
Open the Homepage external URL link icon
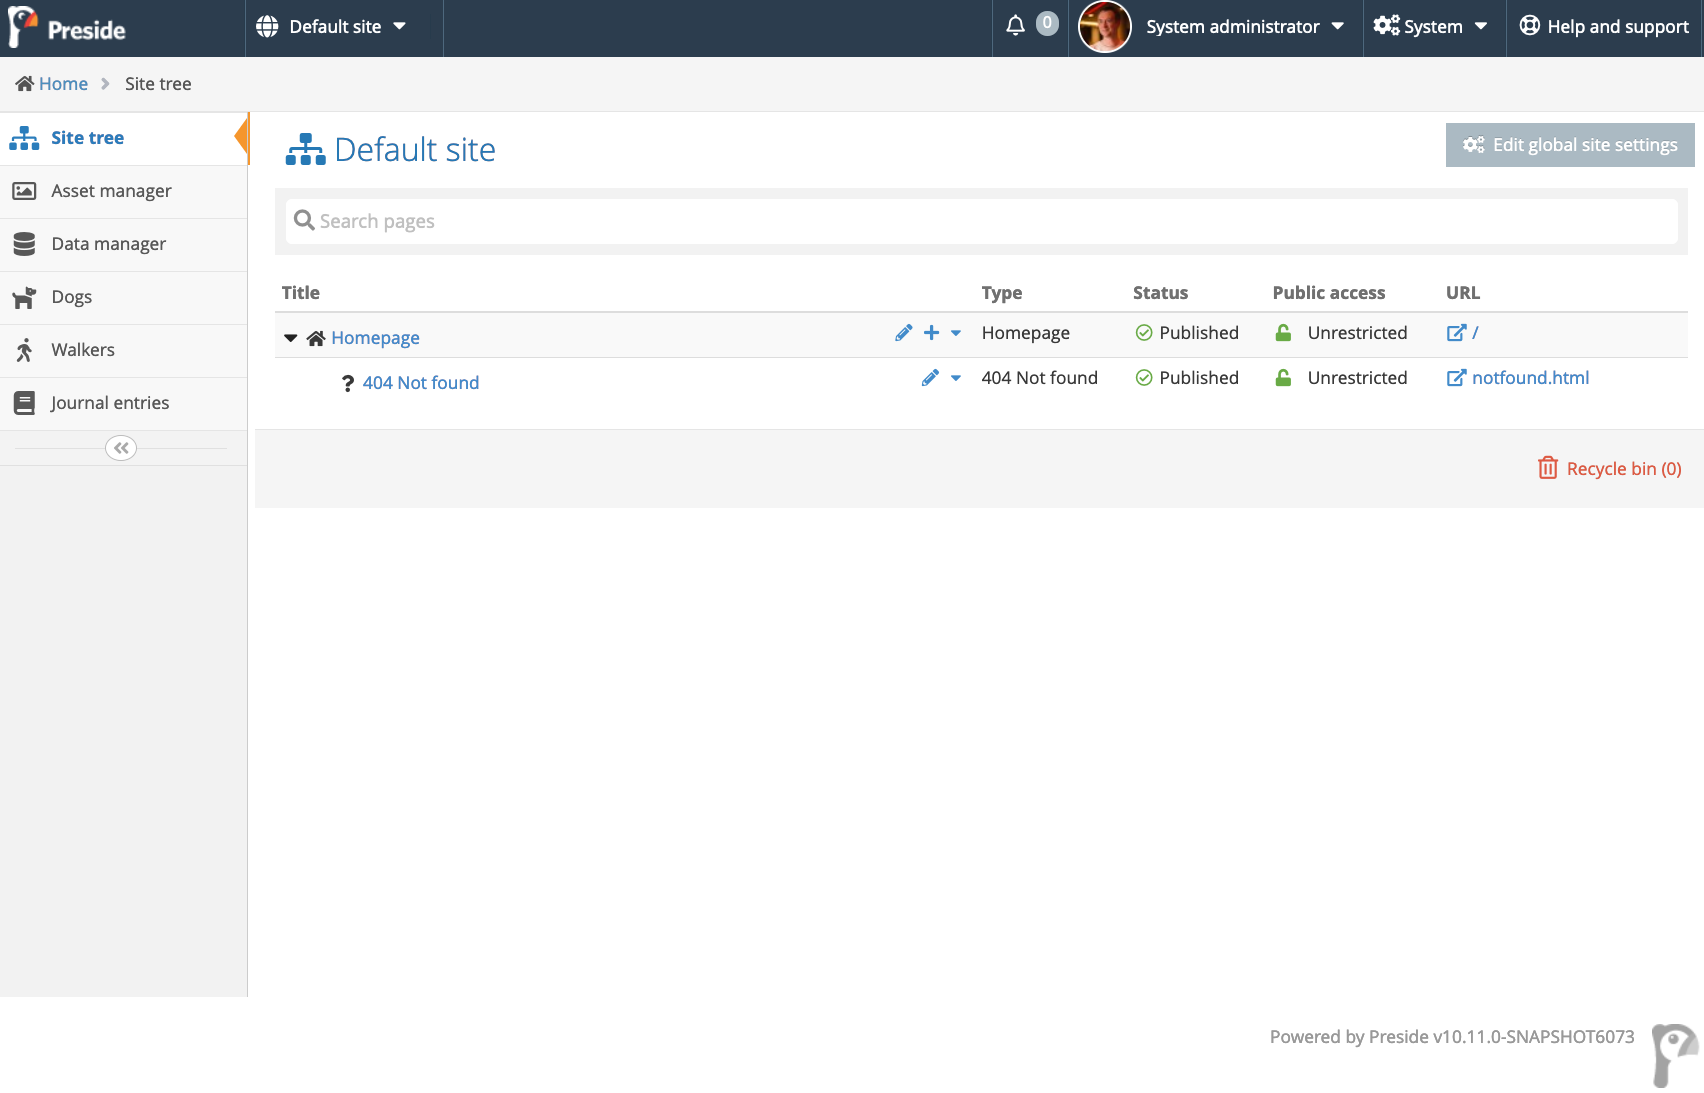pyautogui.click(x=1456, y=333)
